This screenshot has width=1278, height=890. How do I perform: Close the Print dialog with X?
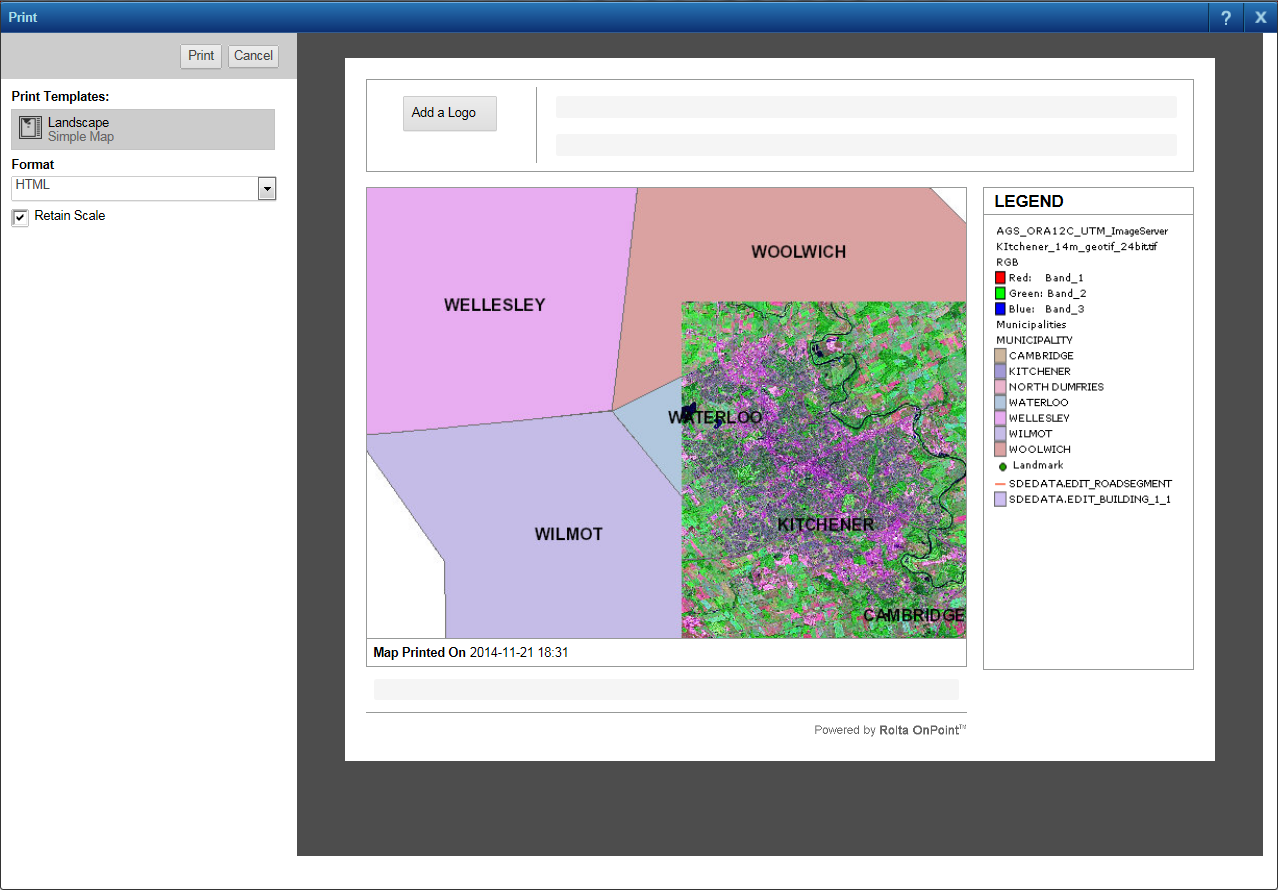click(x=1261, y=17)
